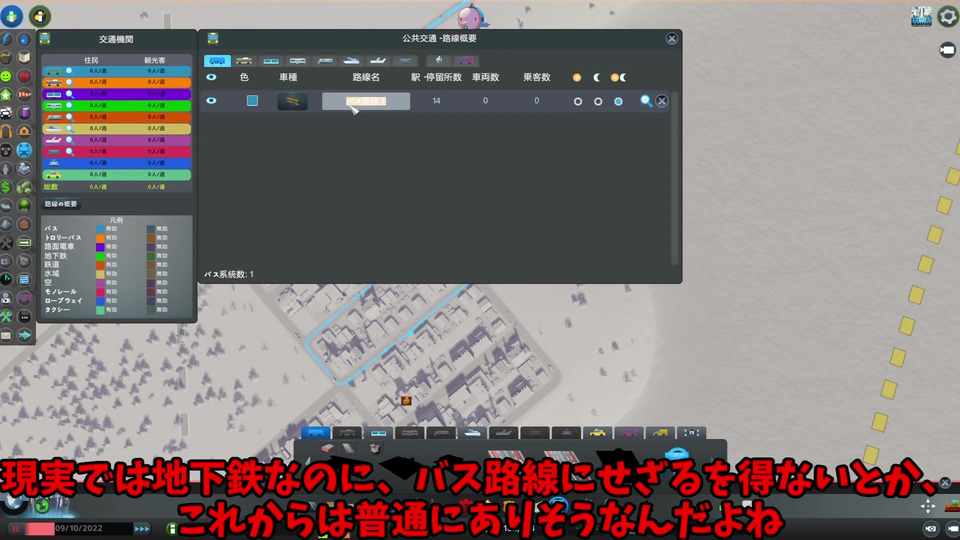Switch to the bus lines tab
Image resolution: width=960 pixels, height=540 pixels.
(x=217, y=61)
